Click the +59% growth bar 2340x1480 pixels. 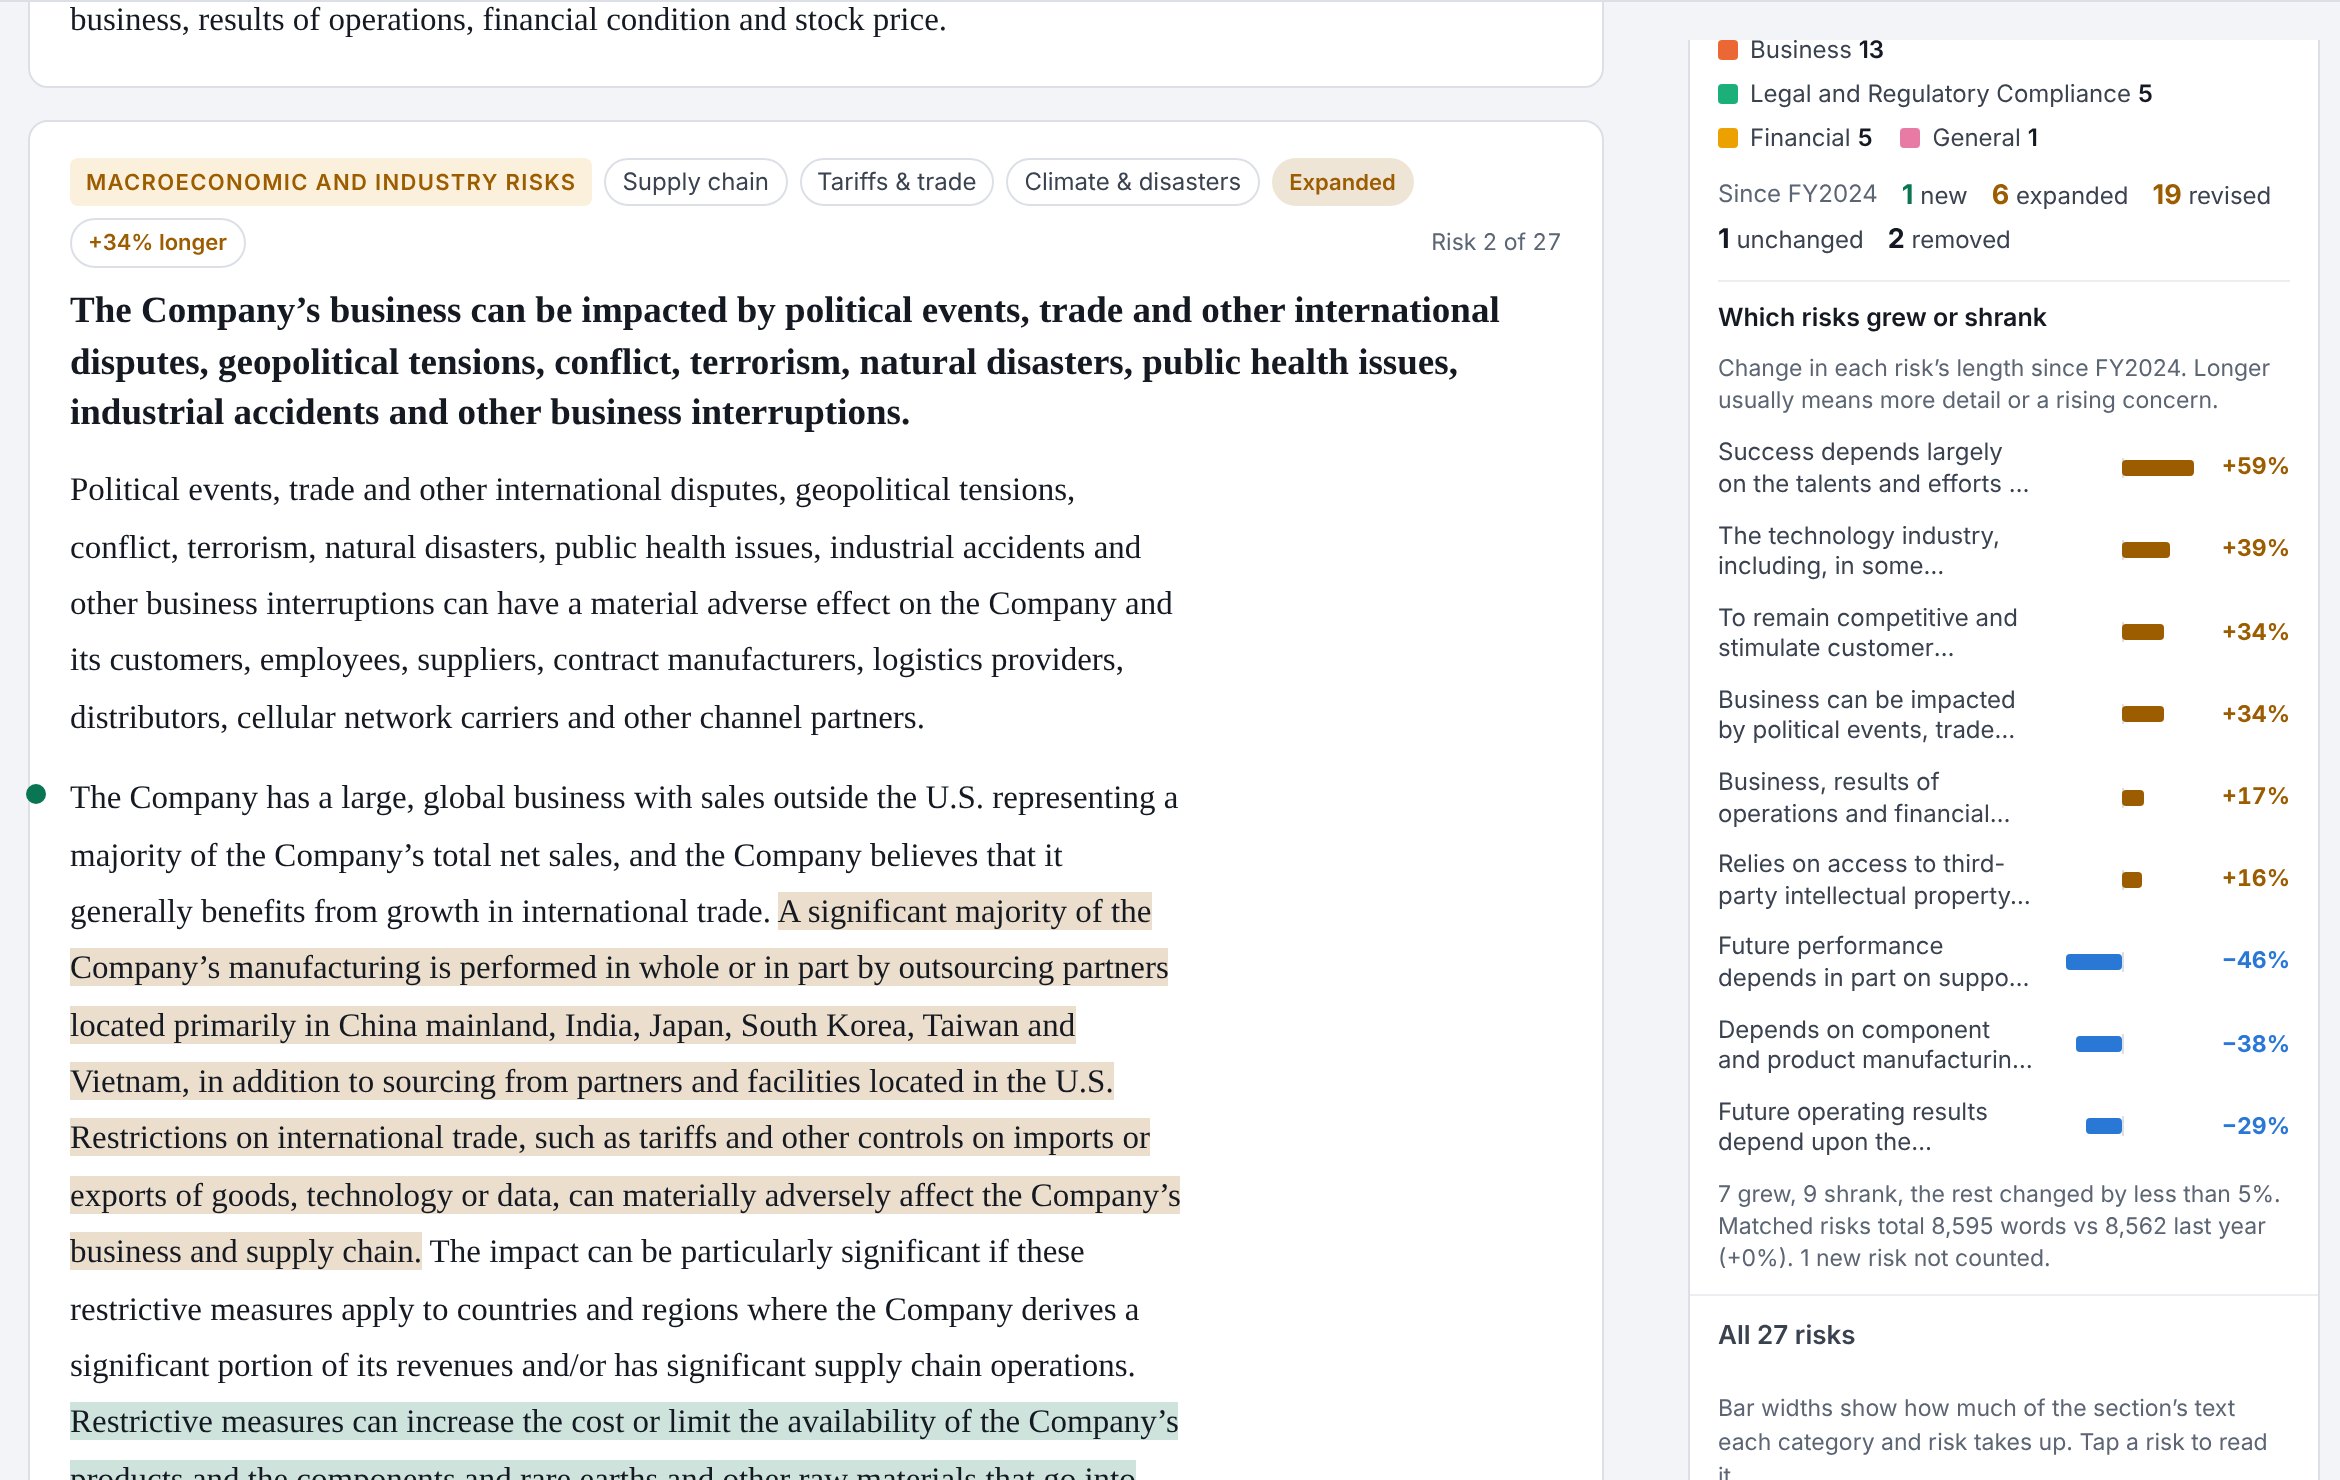coord(2157,467)
